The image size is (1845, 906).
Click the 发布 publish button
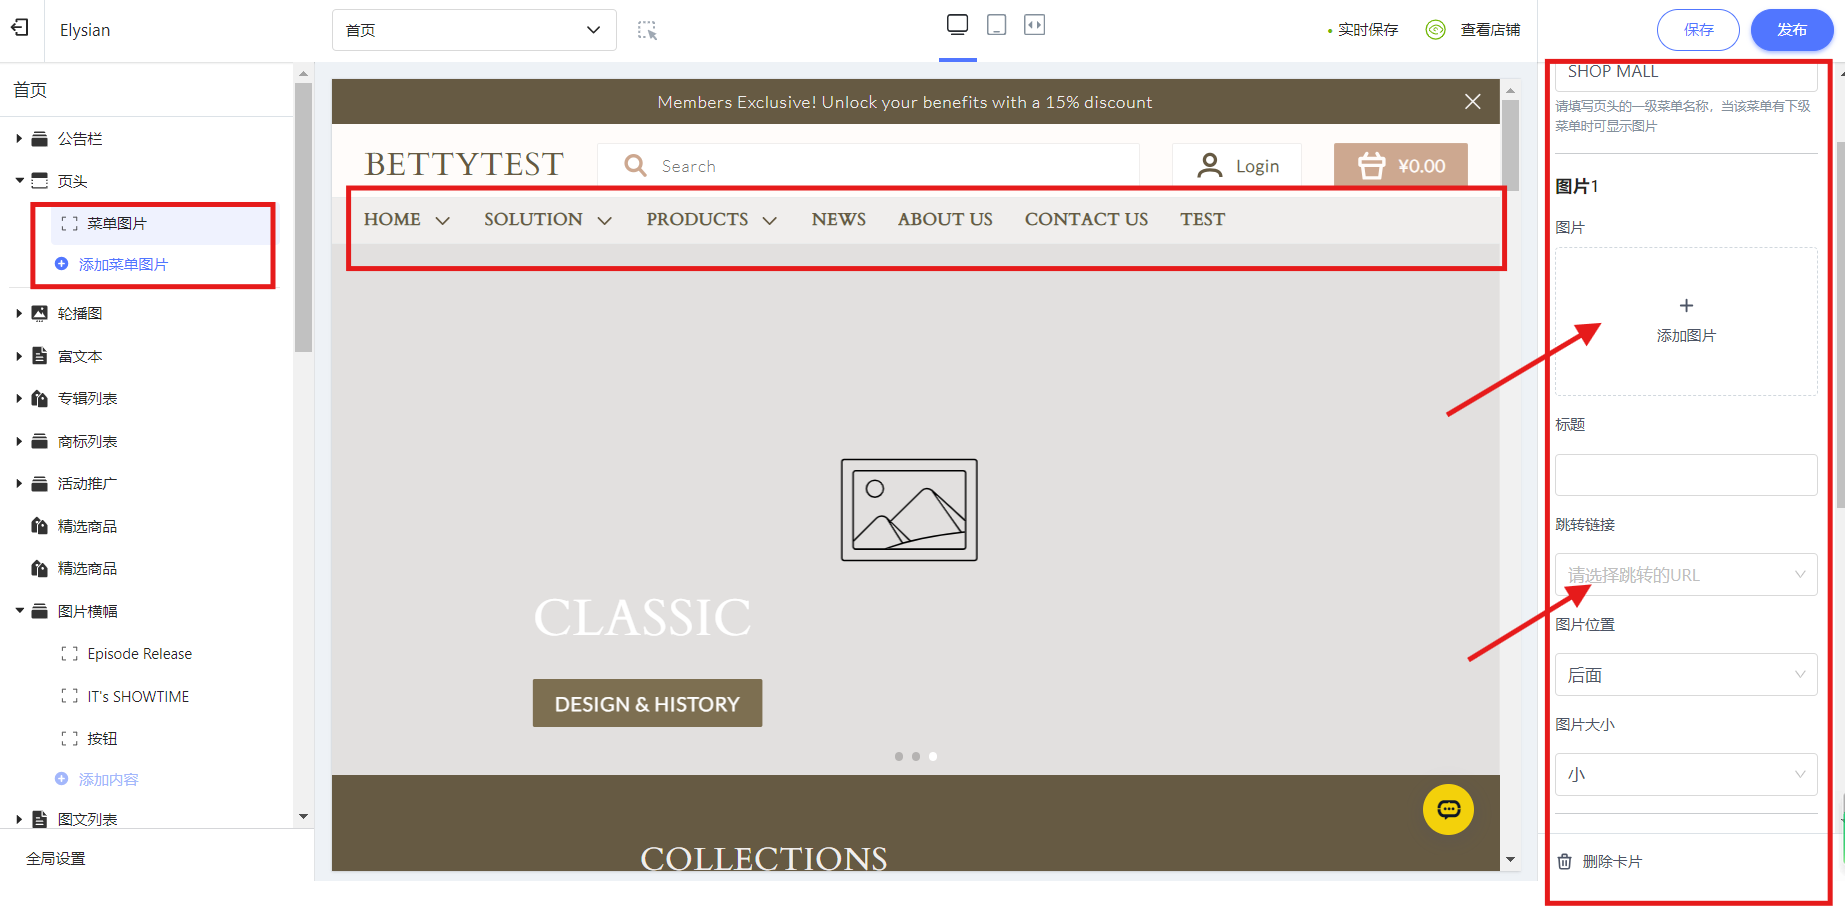pos(1791,30)
